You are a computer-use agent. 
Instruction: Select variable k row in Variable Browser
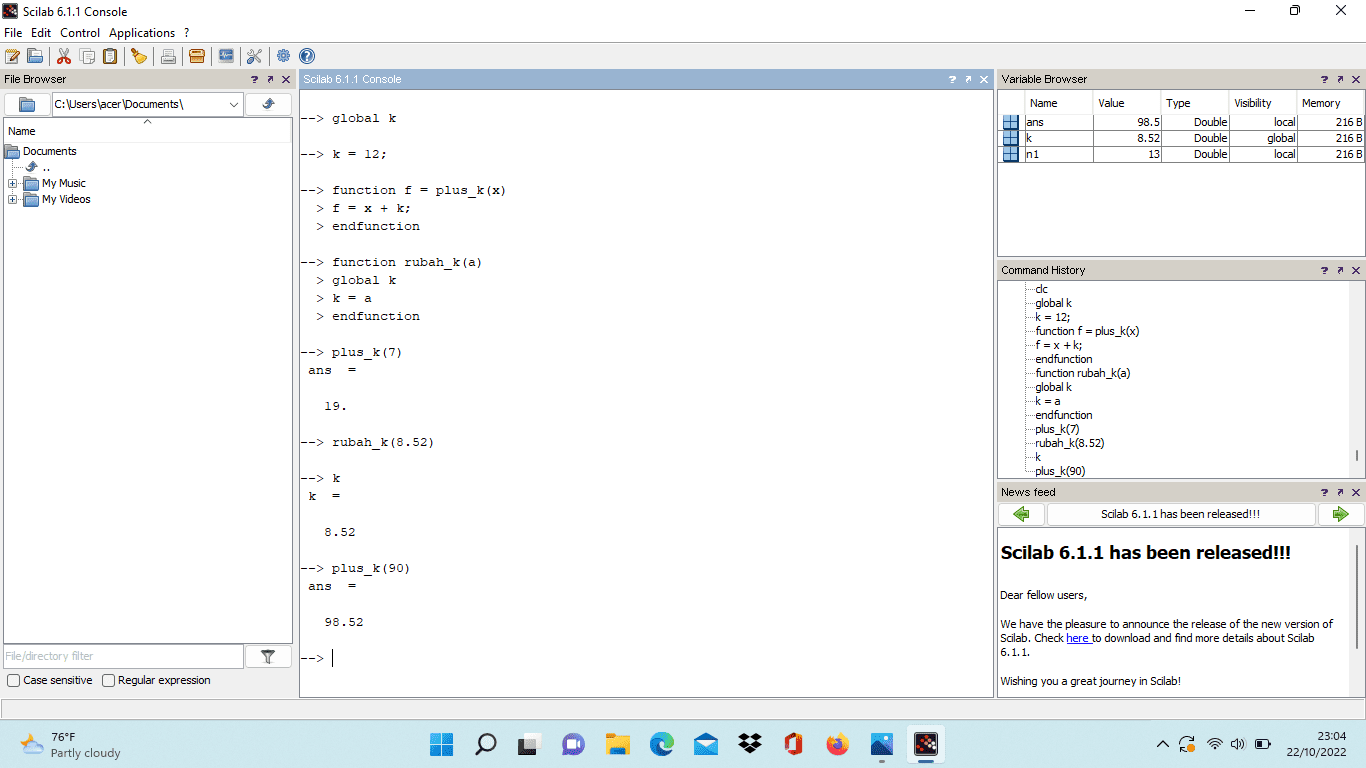(1181, 138)
